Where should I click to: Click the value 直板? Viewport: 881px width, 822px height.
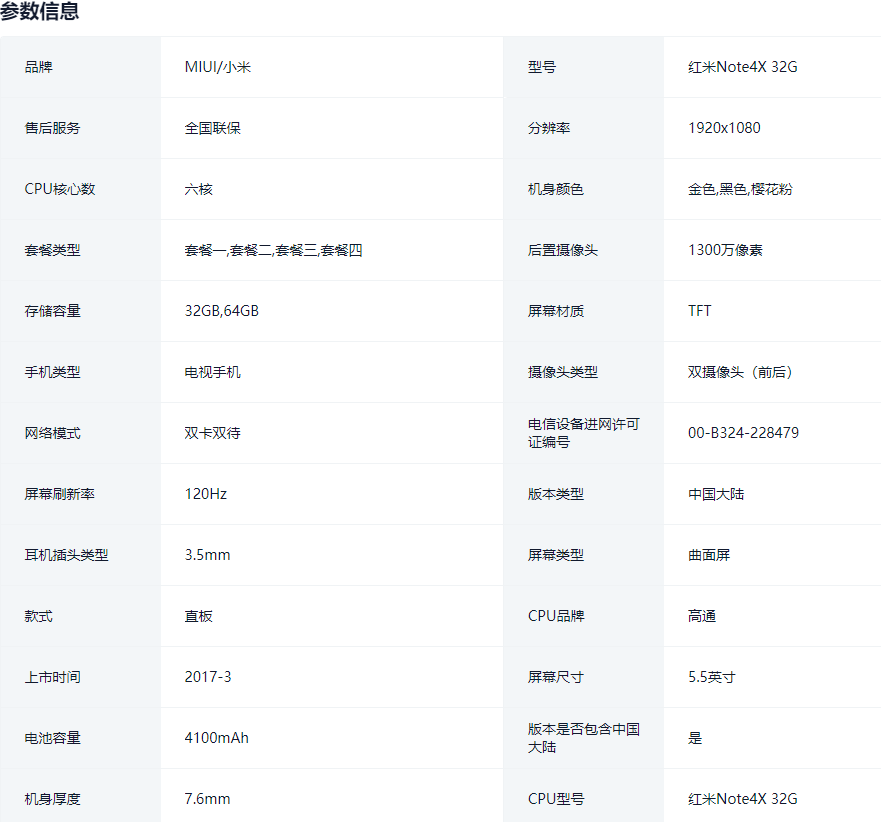(x=198, y=616)
